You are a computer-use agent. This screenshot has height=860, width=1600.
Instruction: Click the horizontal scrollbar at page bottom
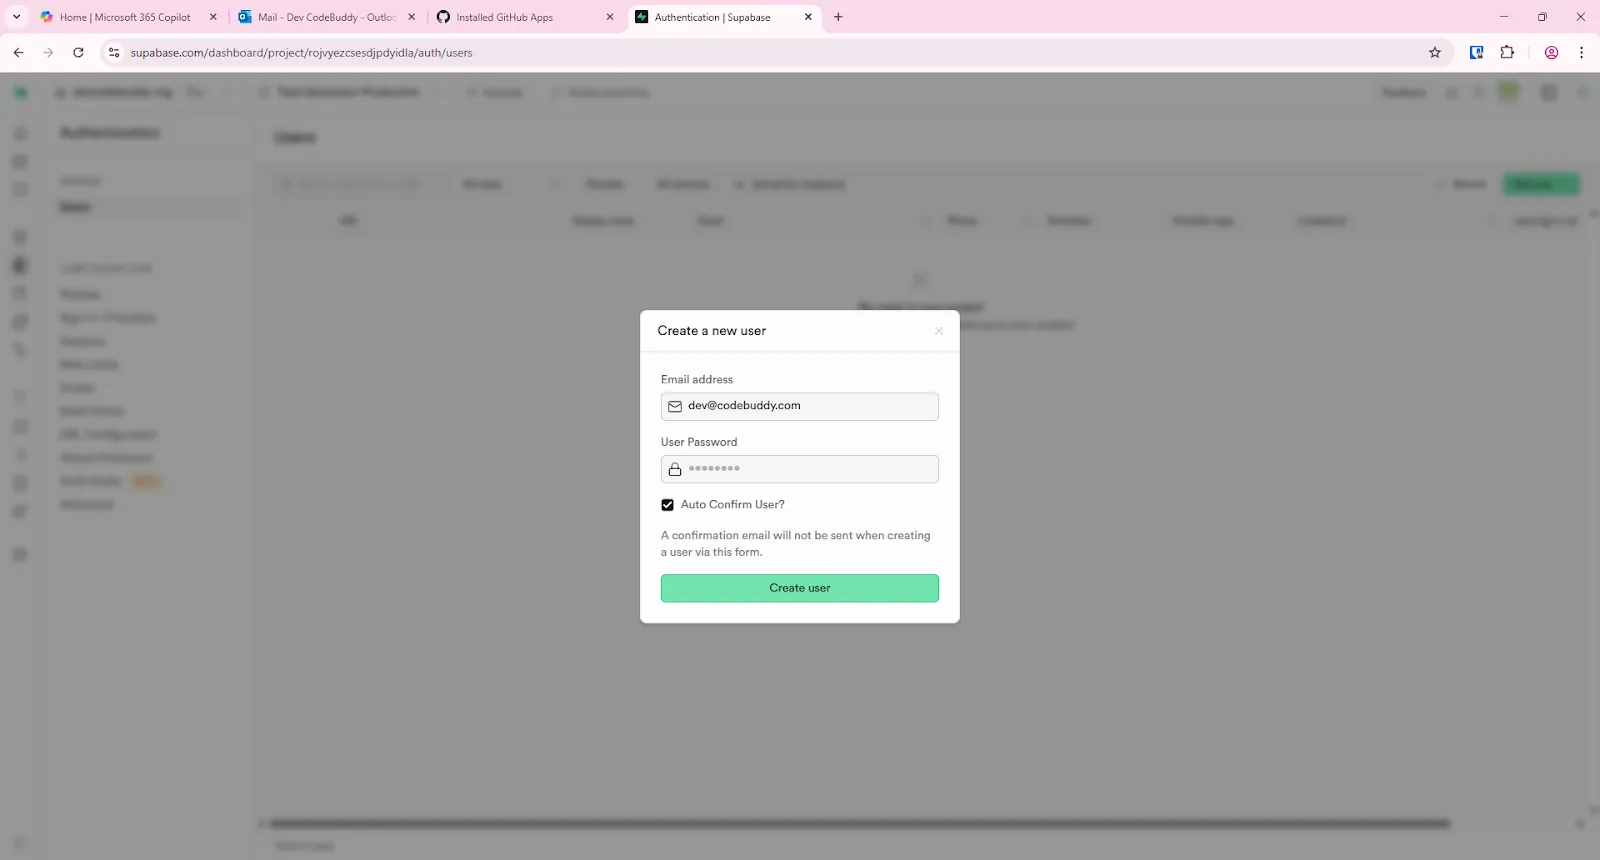(860, 824)
